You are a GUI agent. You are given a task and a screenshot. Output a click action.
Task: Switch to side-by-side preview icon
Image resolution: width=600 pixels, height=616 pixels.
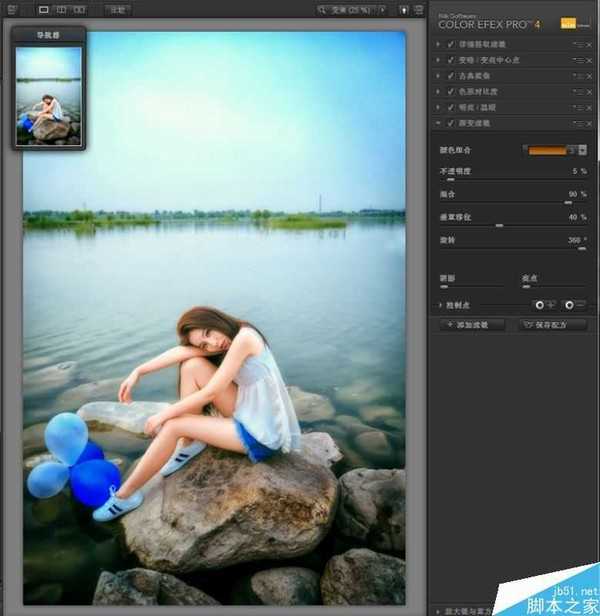click(79, 10)
